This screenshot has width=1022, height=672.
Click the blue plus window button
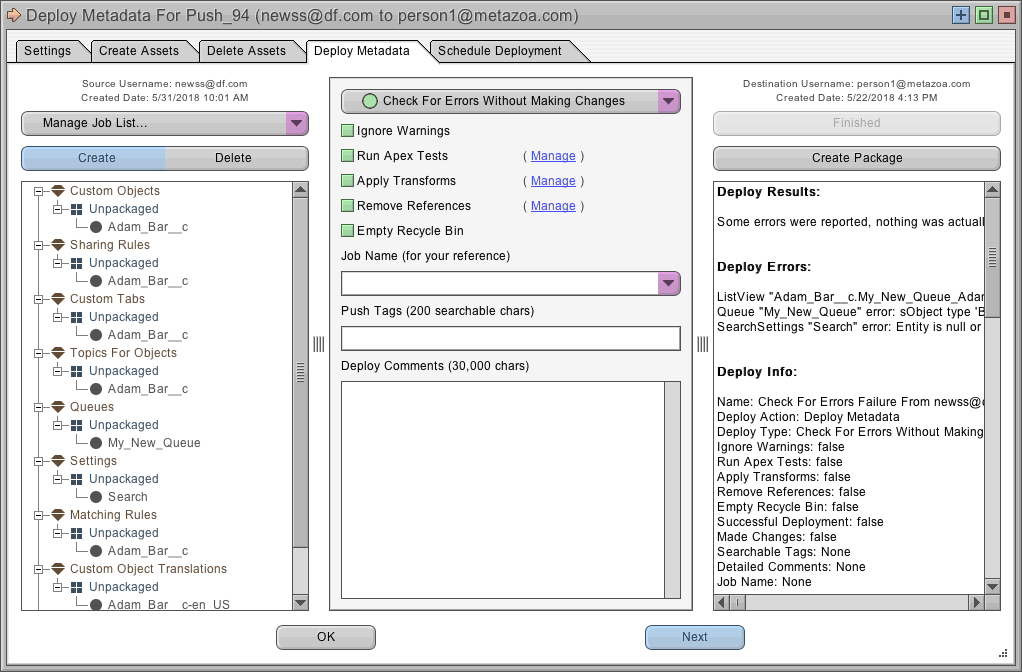(x=961, y=15)
